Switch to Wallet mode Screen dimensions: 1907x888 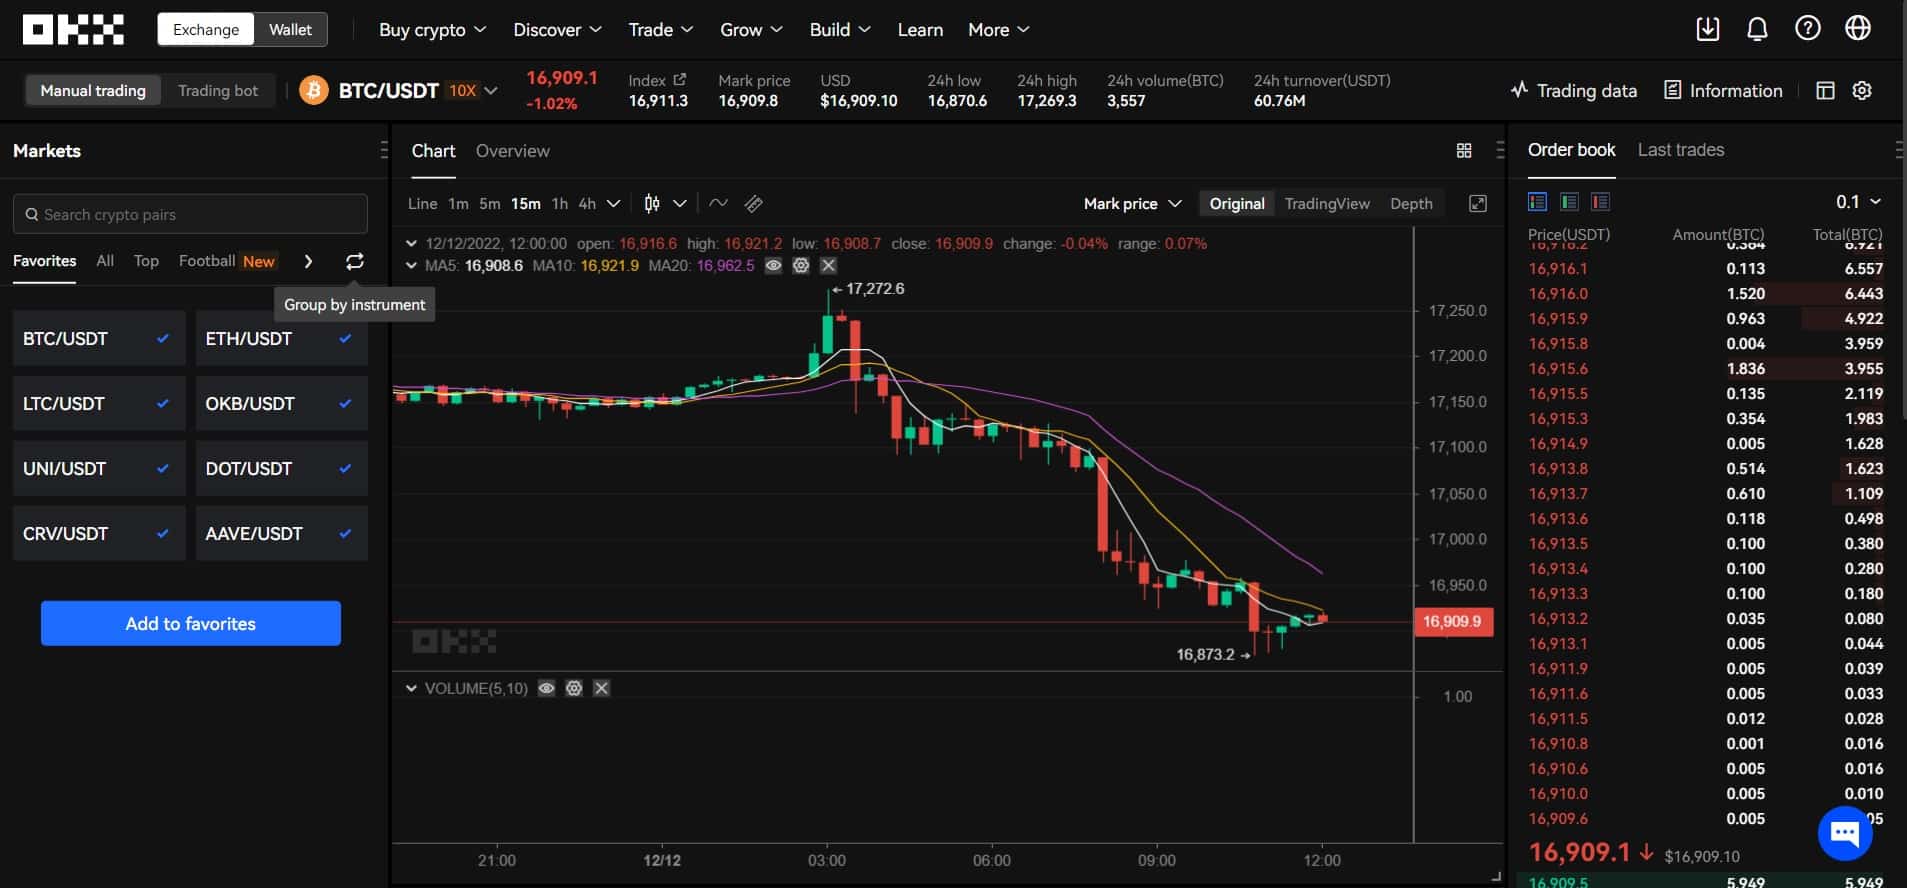click(x=290, y=30)
